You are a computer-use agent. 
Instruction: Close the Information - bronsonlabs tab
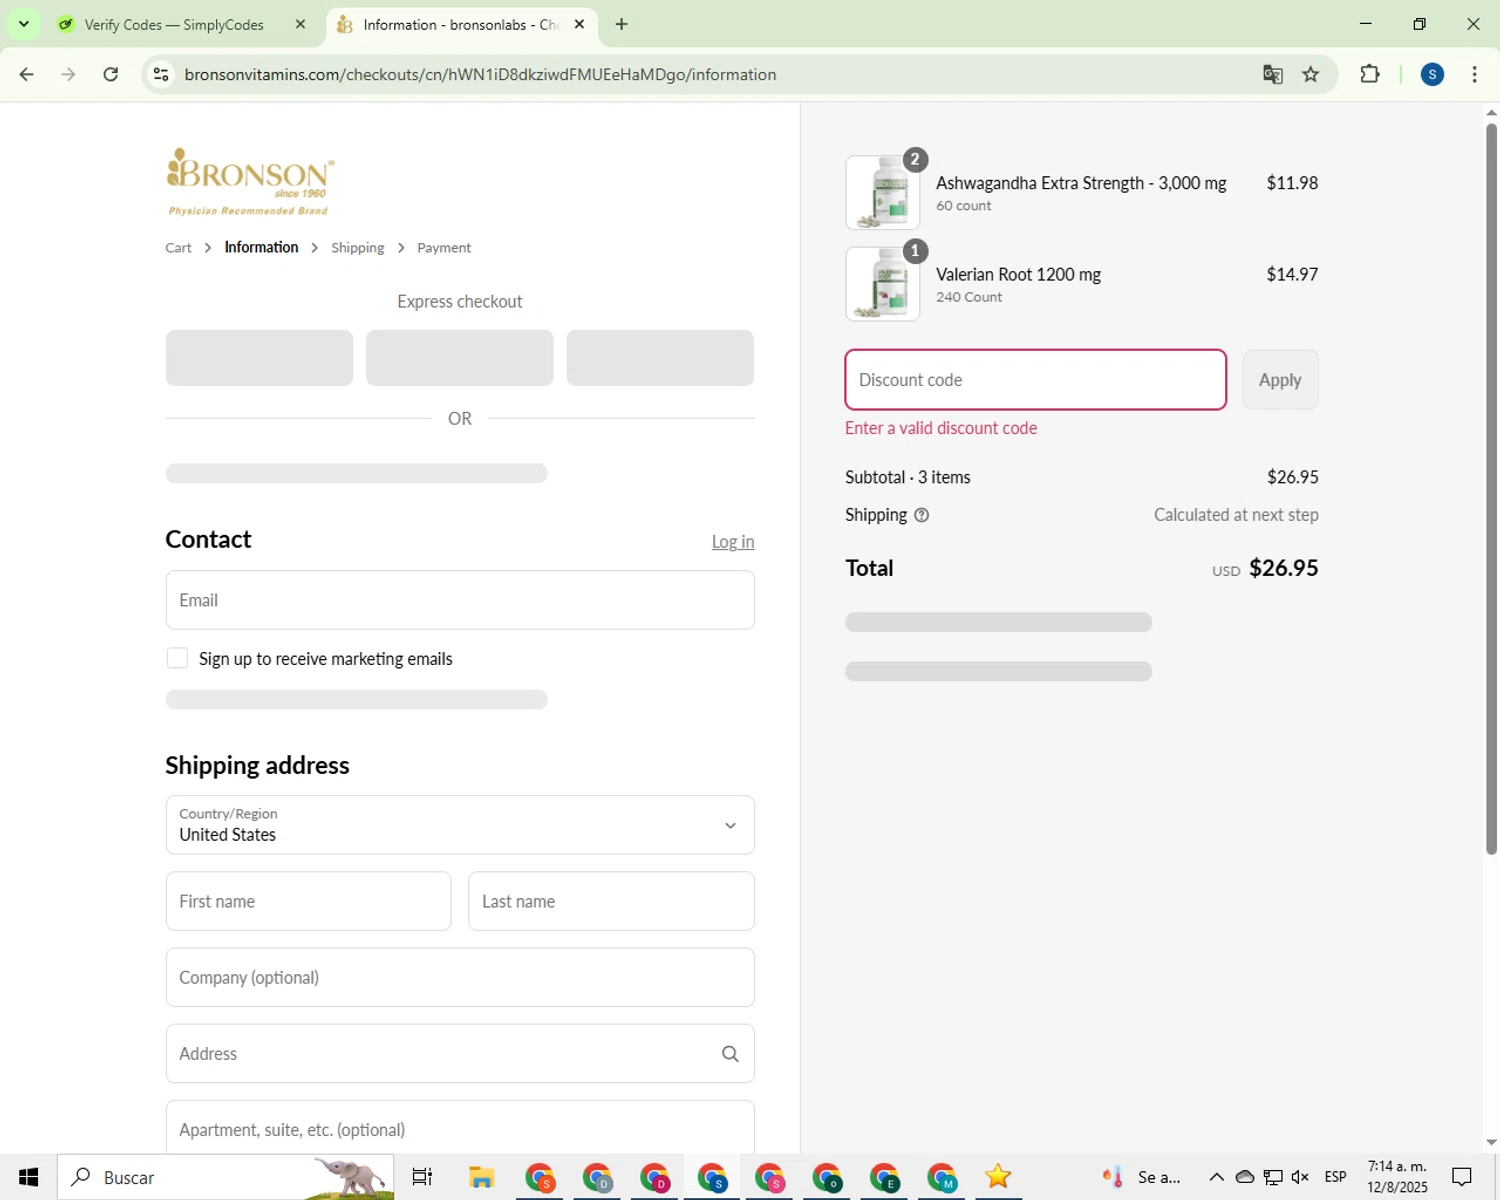click(x=579, y=24)
